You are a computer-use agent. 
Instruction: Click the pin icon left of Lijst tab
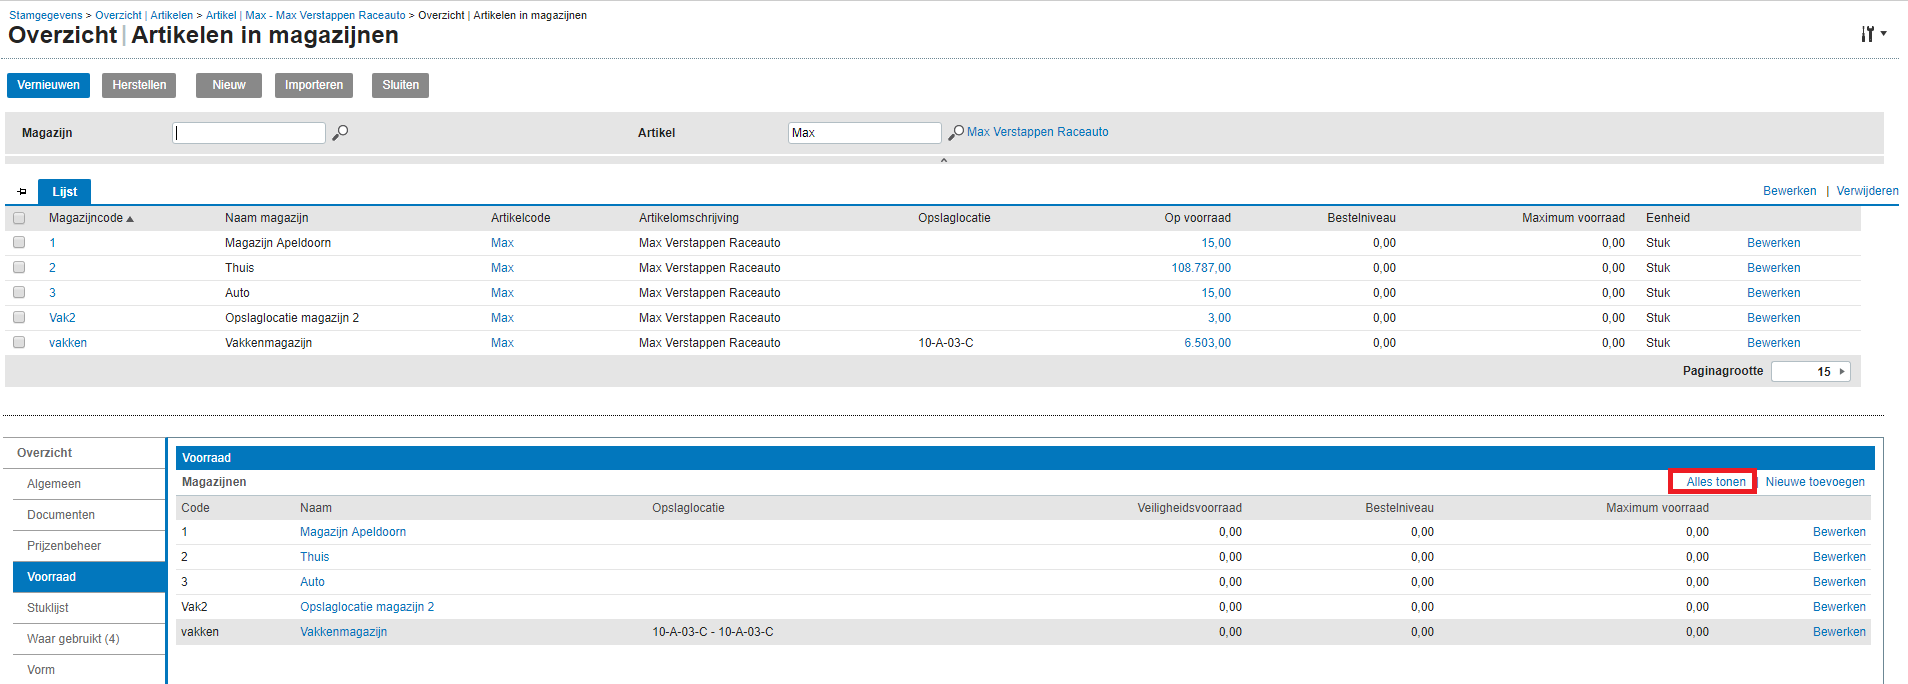point(22,192)
